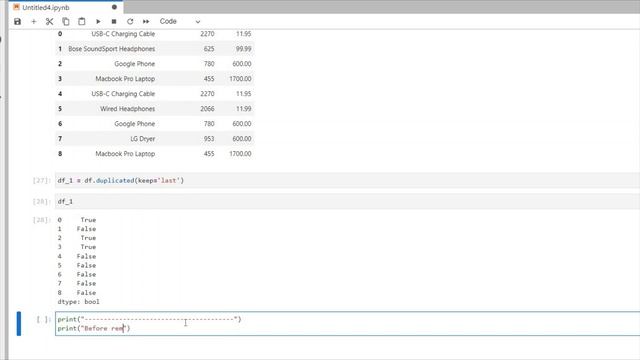Click the 'Google Phone' cell in row 6
640x360 pixels.
point(134,124)
